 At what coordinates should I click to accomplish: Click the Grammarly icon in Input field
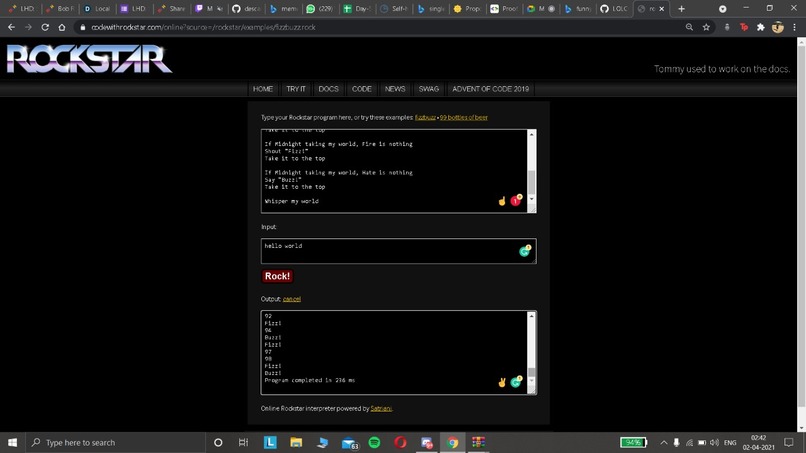[x=525, y=250]
